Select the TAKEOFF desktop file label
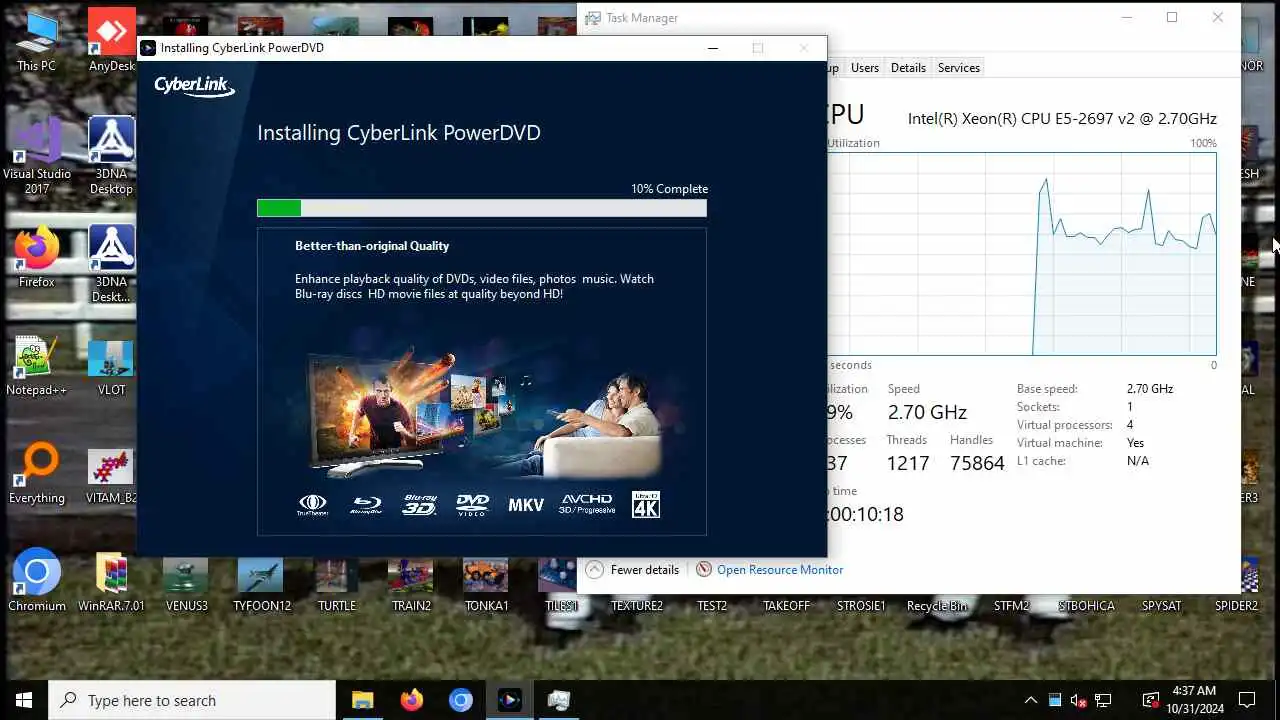The image size is (1280, 720). pyautogui.click(x=786, y=606)
